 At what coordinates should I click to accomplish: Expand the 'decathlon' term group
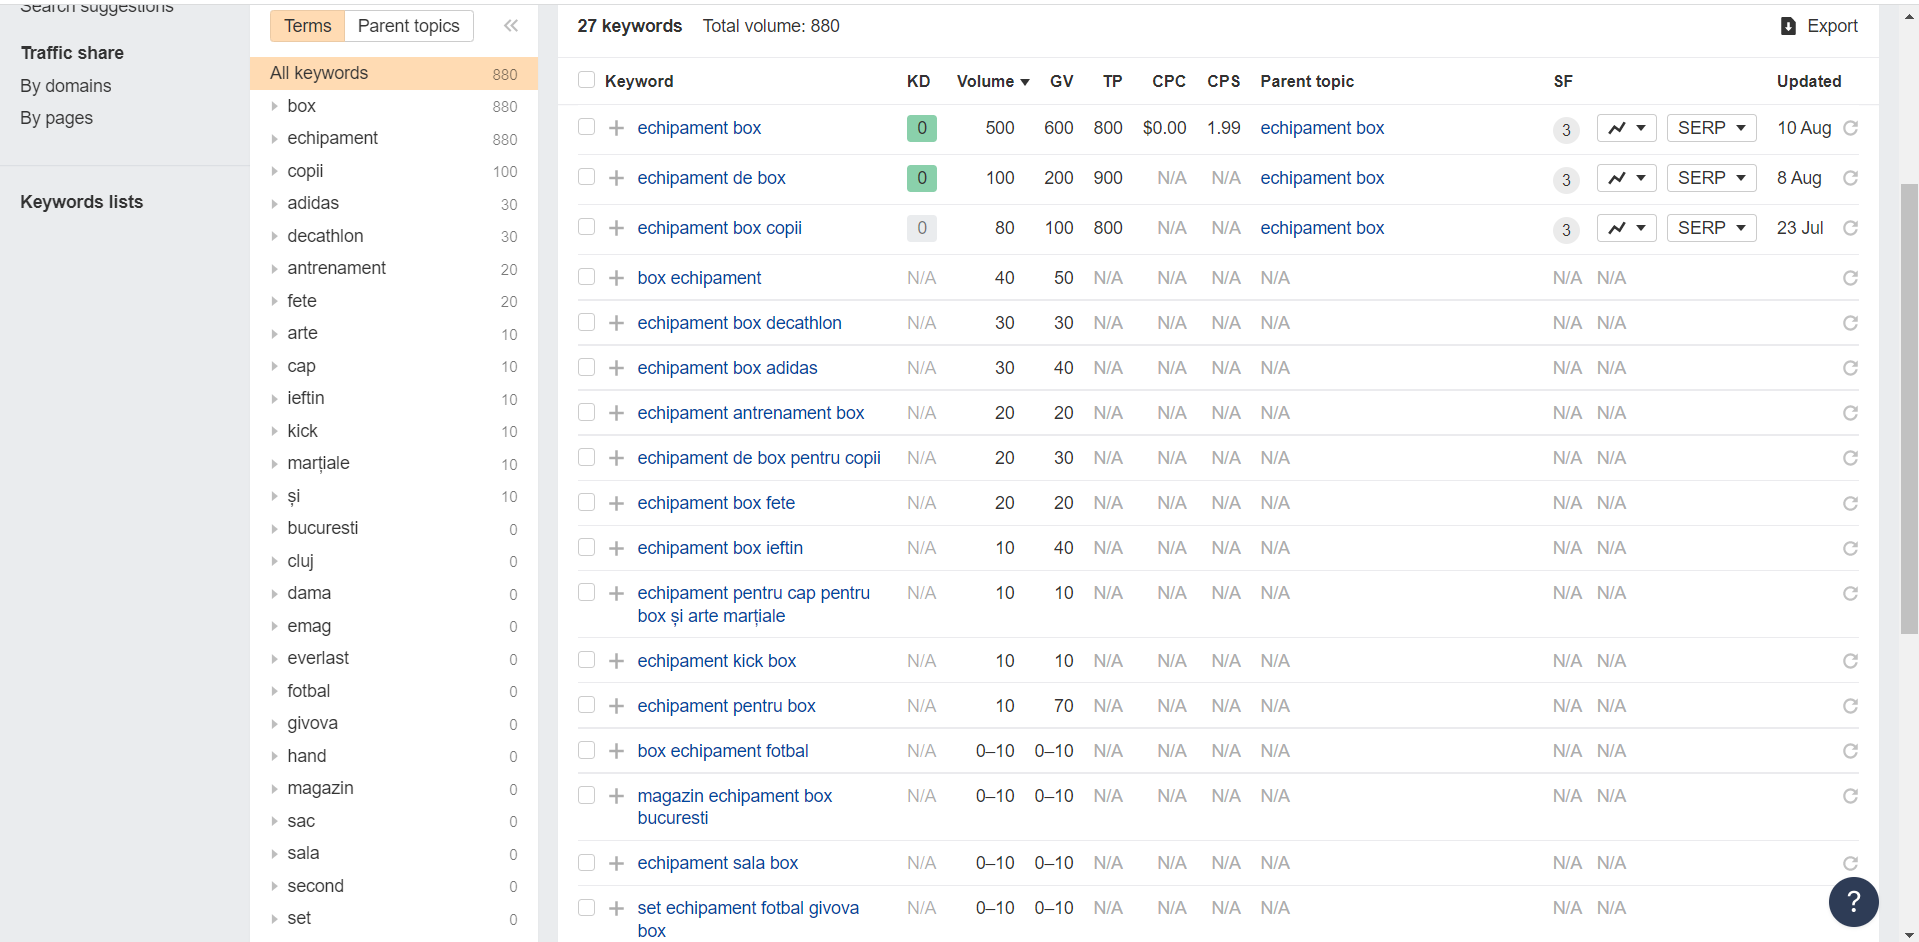pyautogui.click(x=274, y=236)
